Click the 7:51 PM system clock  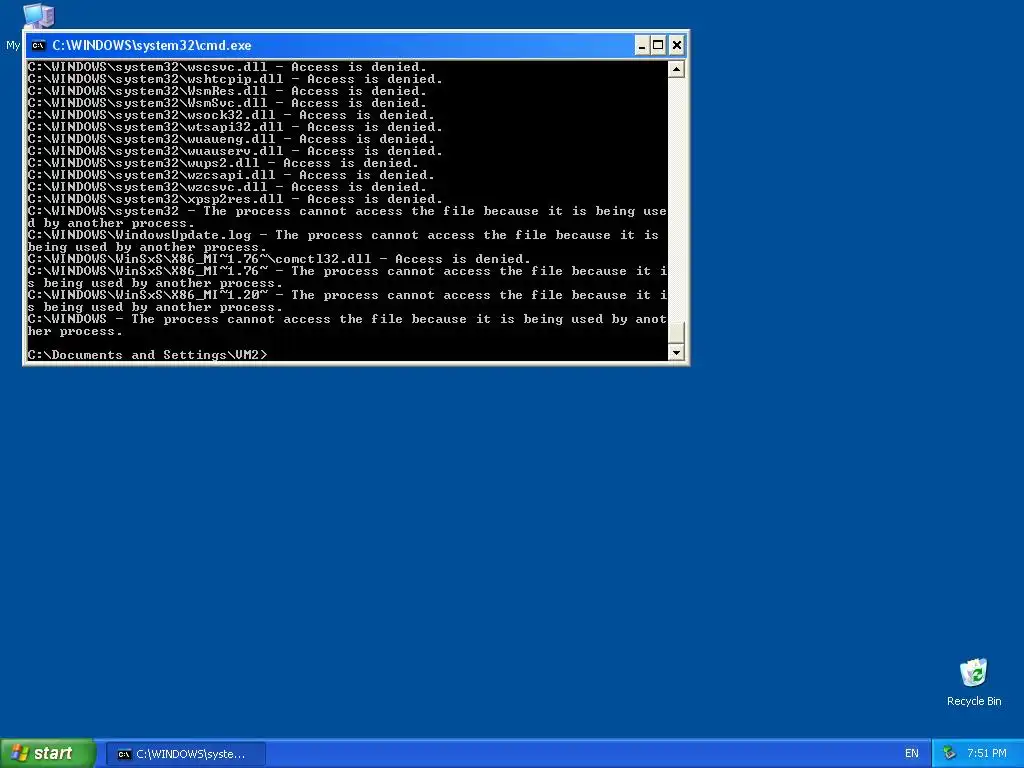coord(987,753)
